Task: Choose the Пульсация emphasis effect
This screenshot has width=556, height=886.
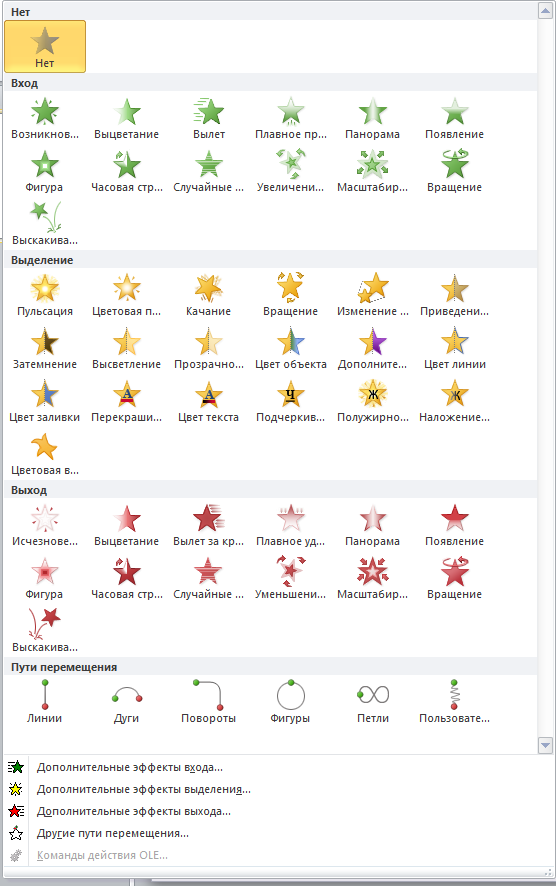Action: (x=45, y=296)
